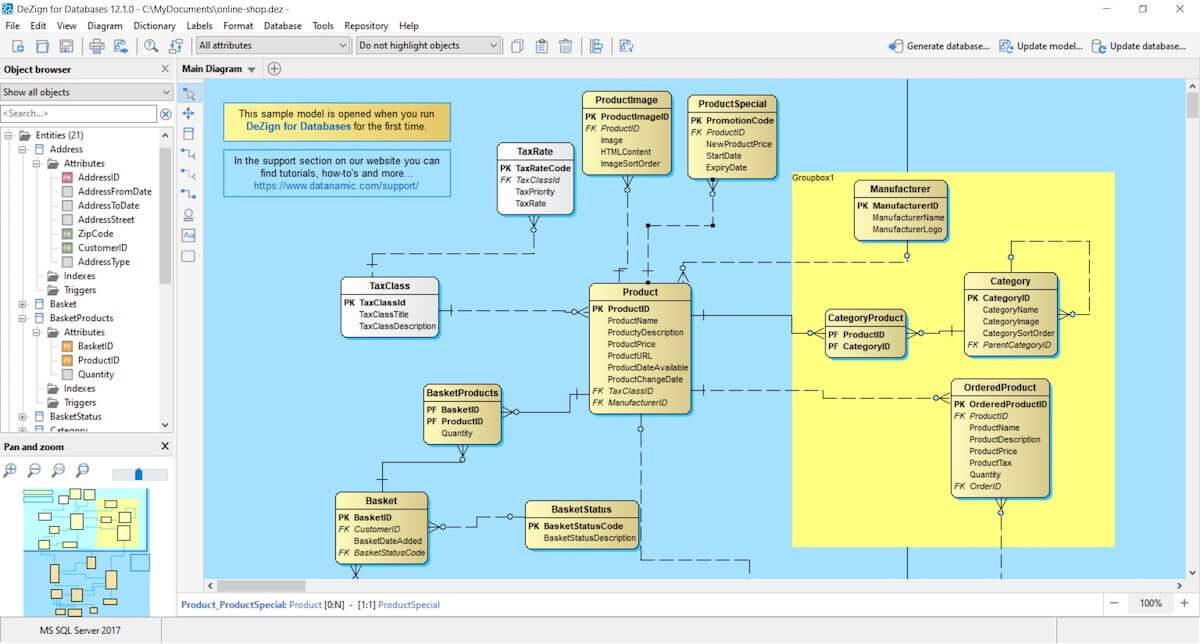1200x644 pixels.
Task: Click the Generate database button
Action: click(939, 46)
